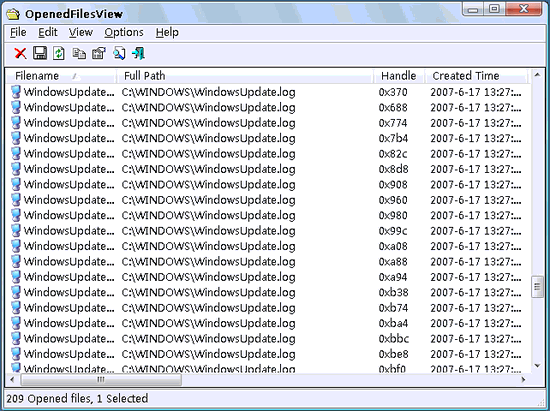Select the row with handle 0x960
The width and height of the screenshot is (550, 411).
(x=269, y=200)
